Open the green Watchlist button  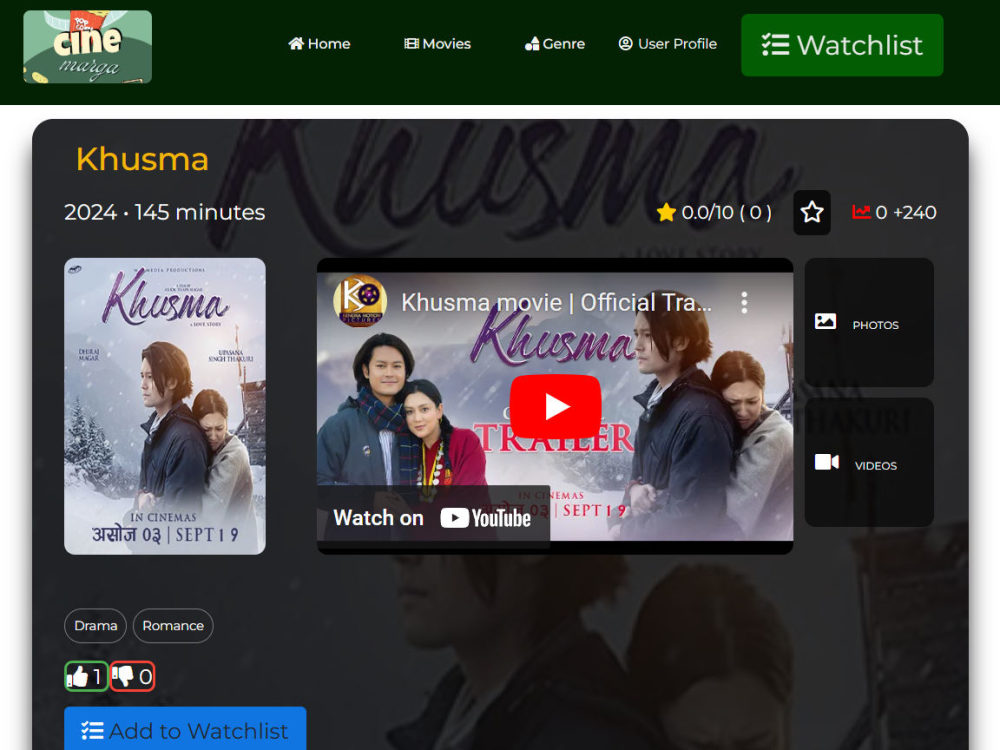tap(842, 45)
